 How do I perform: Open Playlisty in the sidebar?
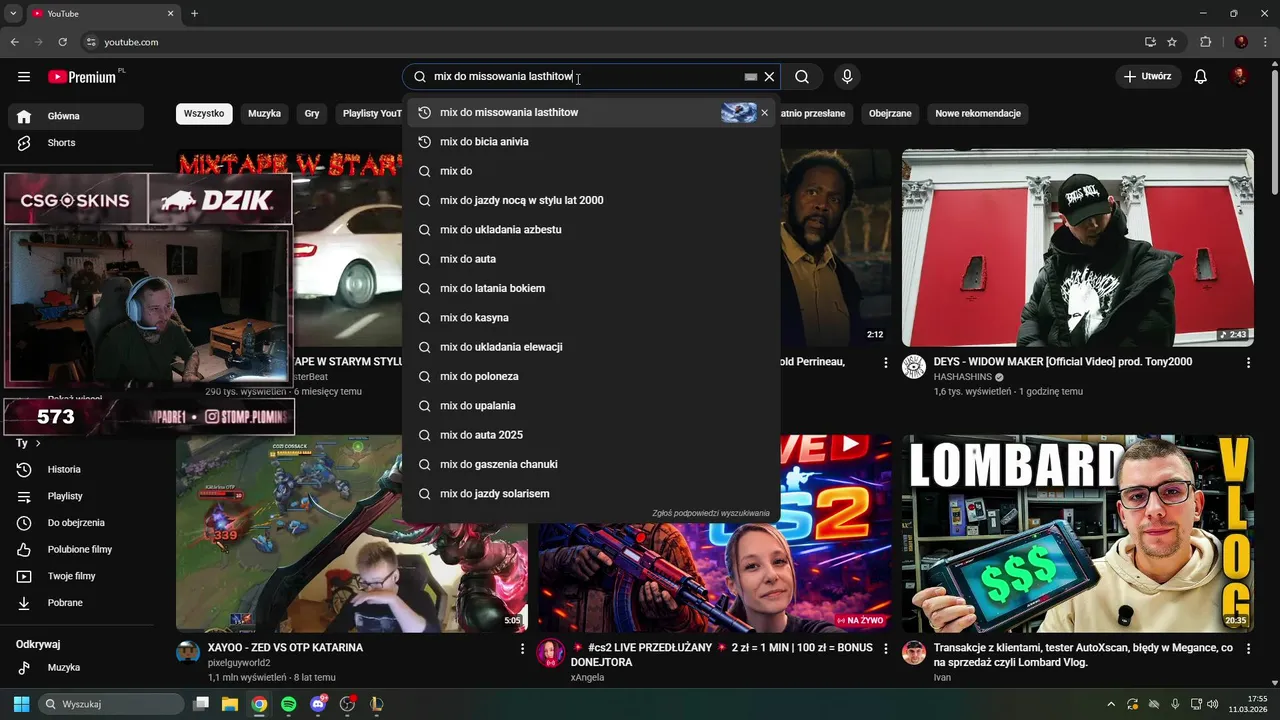point(76,496)
